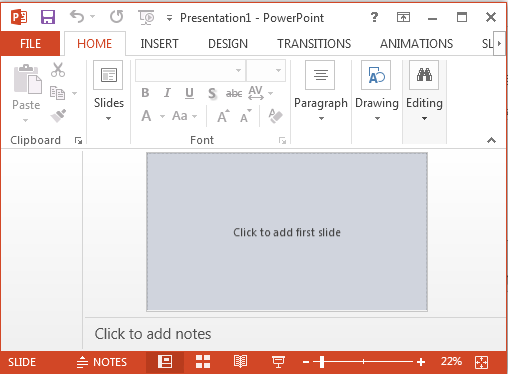Toggle Strikethrough formatting
508x374 pixels.
coord(234,93)
